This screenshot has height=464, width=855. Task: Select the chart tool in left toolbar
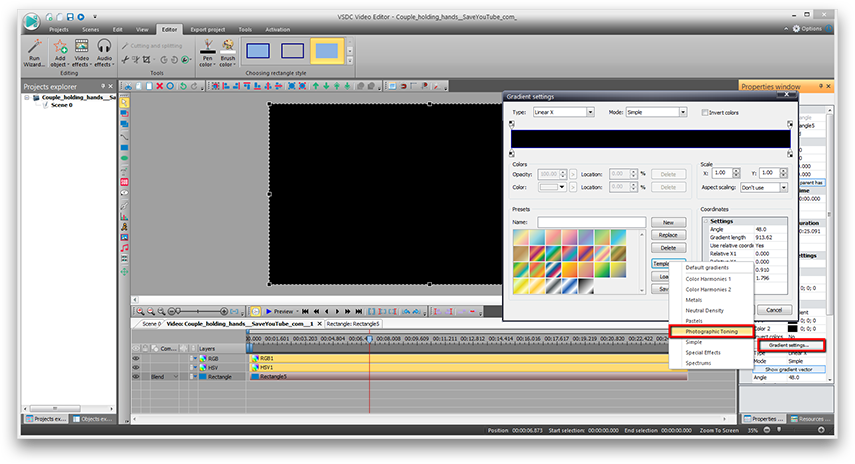coord(124,216)
